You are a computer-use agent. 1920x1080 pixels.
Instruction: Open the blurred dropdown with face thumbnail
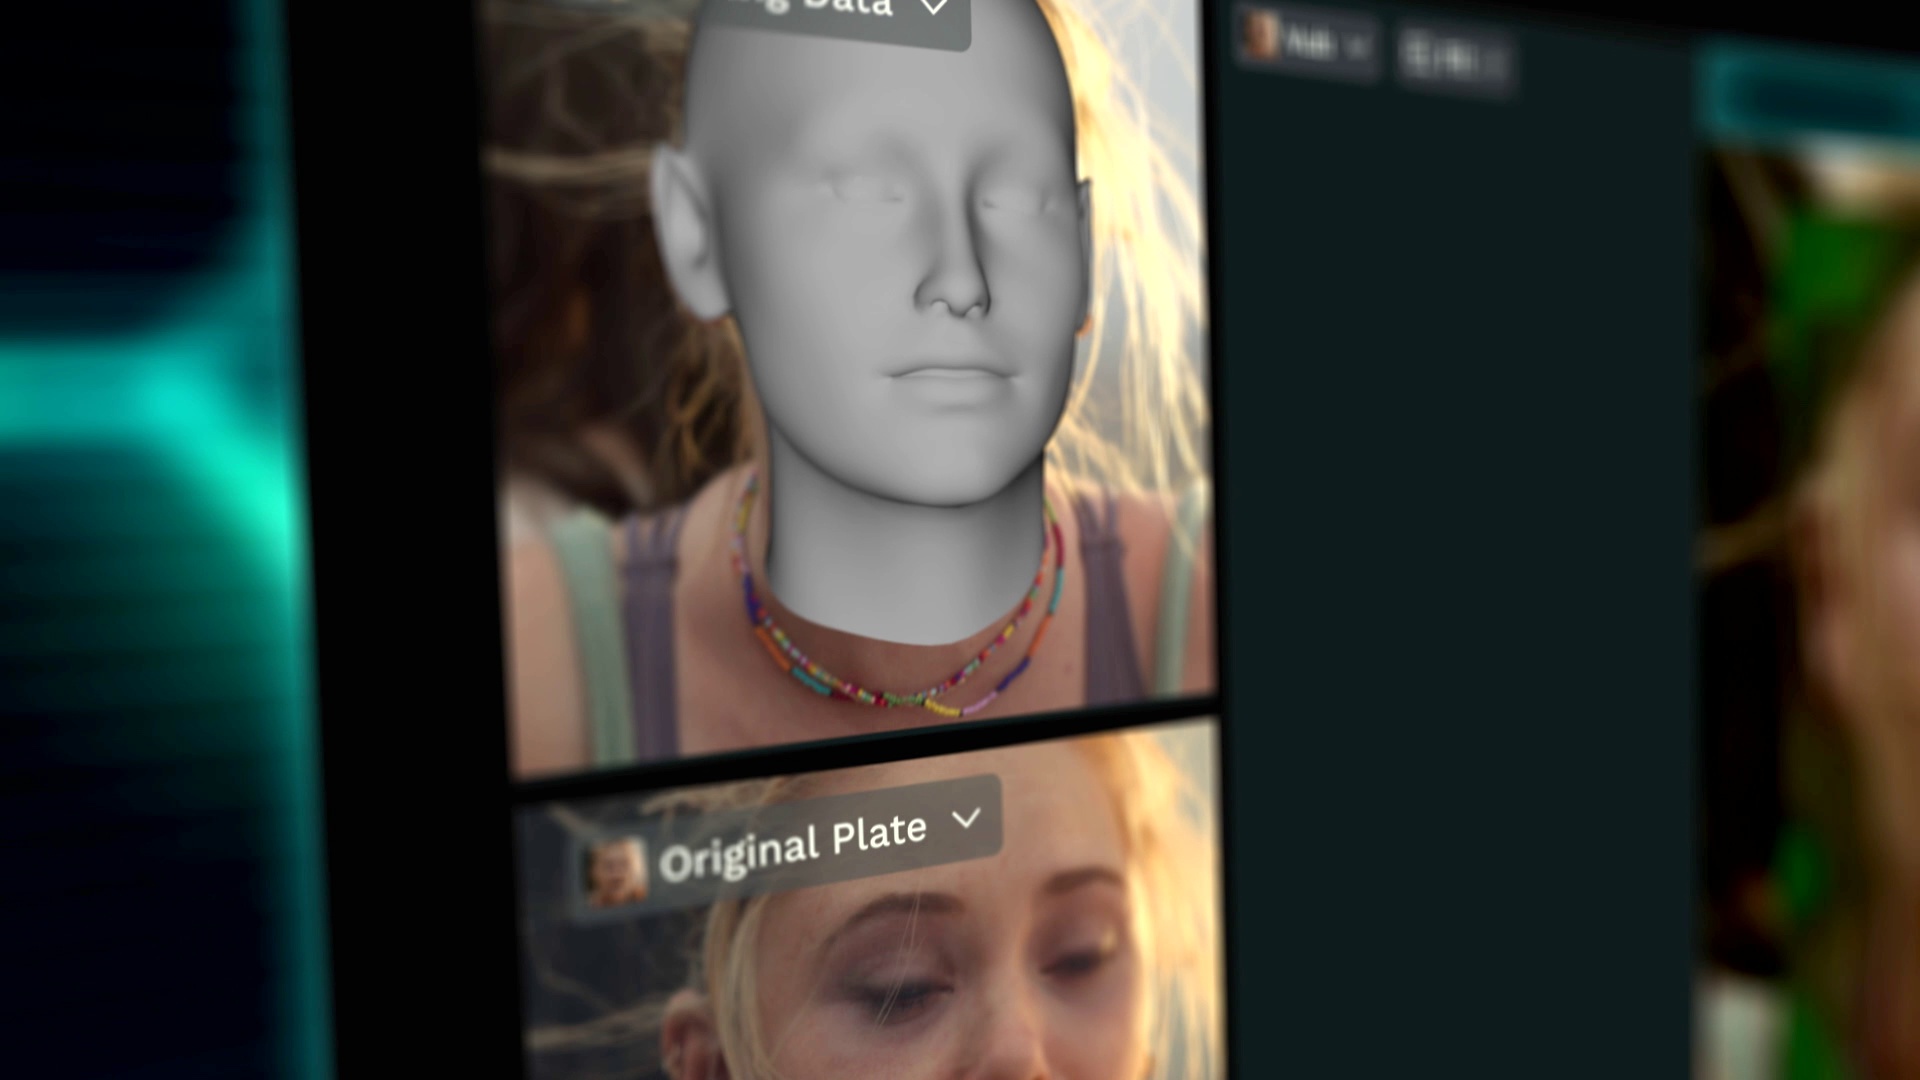coord(1308,43)
